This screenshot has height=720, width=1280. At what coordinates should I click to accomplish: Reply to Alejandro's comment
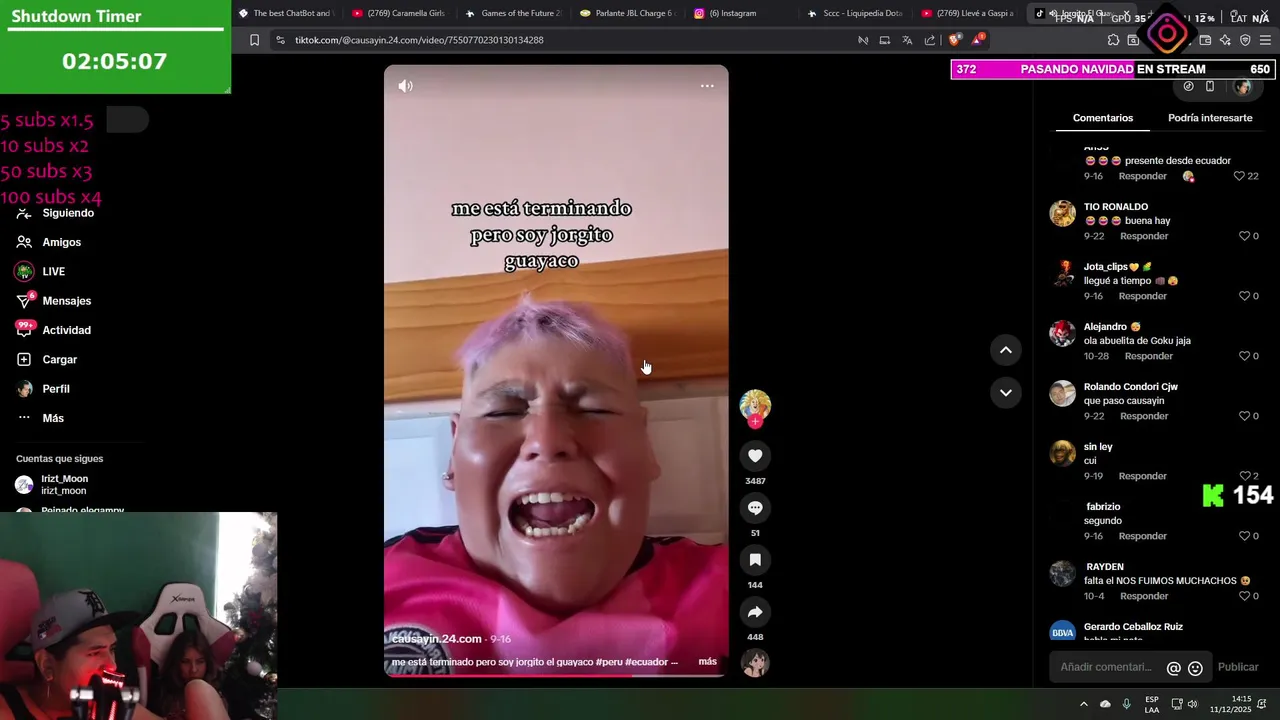[1148, 356]
